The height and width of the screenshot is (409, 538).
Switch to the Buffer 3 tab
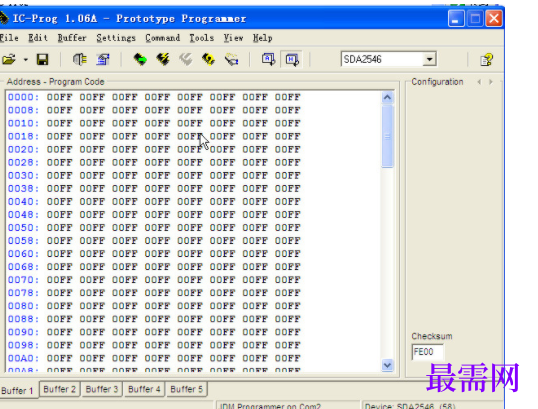(102, 389)
